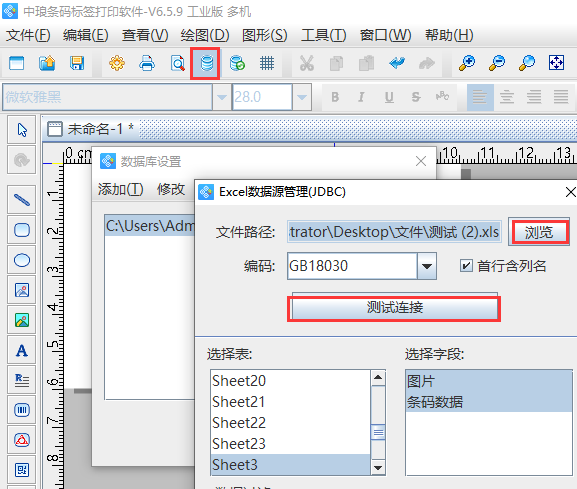577x489 pixels.
Task: Toggle right text alignment
Action: tap(534, 97)
